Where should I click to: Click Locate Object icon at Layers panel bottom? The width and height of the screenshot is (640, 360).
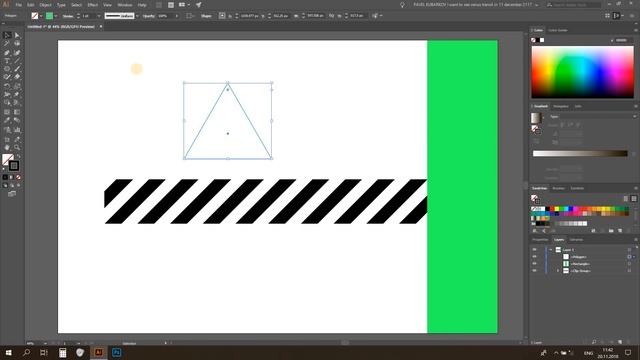pyautogui.click(x=594, y=342)
